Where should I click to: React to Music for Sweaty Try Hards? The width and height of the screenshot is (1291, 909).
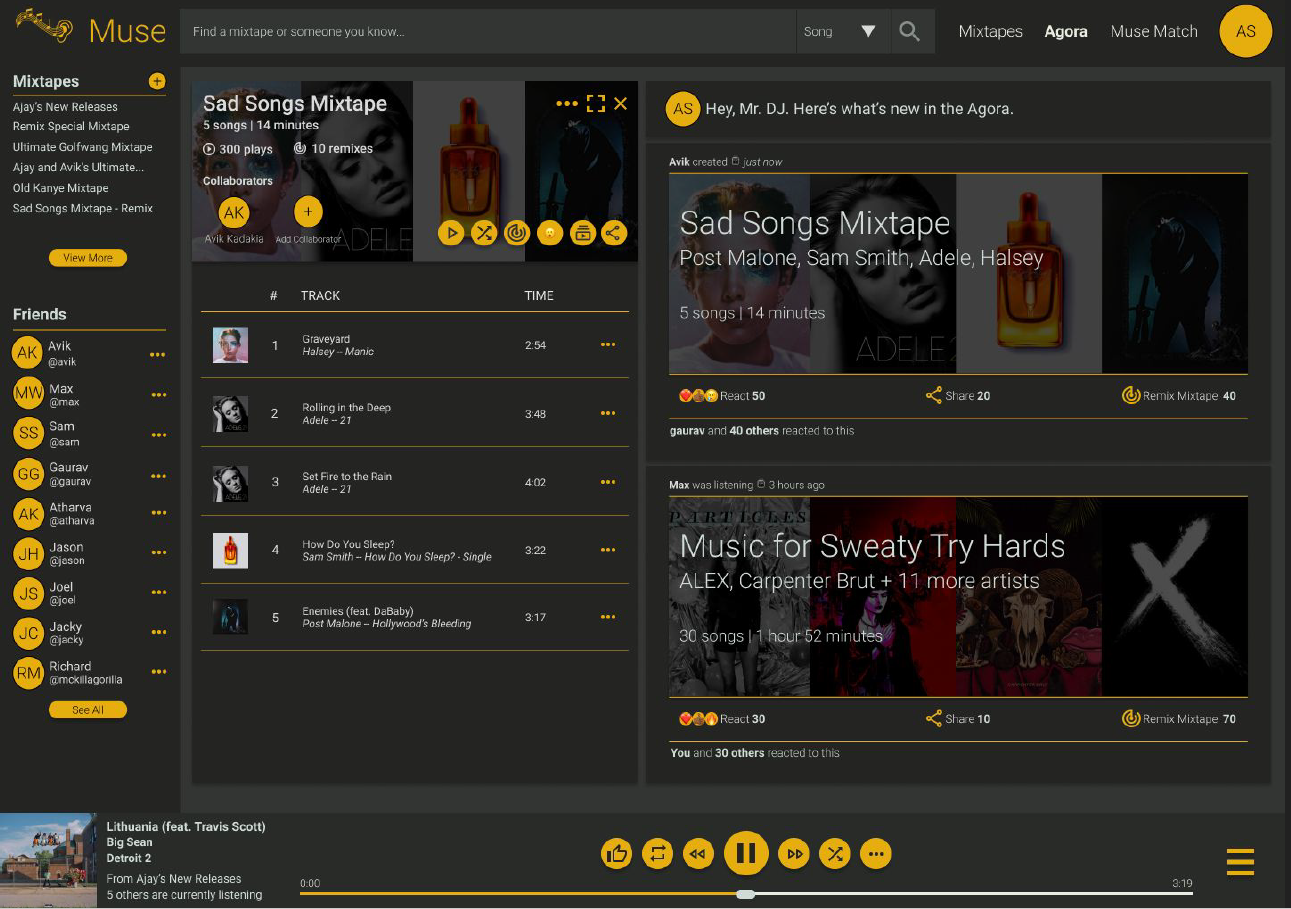(722, 719)
